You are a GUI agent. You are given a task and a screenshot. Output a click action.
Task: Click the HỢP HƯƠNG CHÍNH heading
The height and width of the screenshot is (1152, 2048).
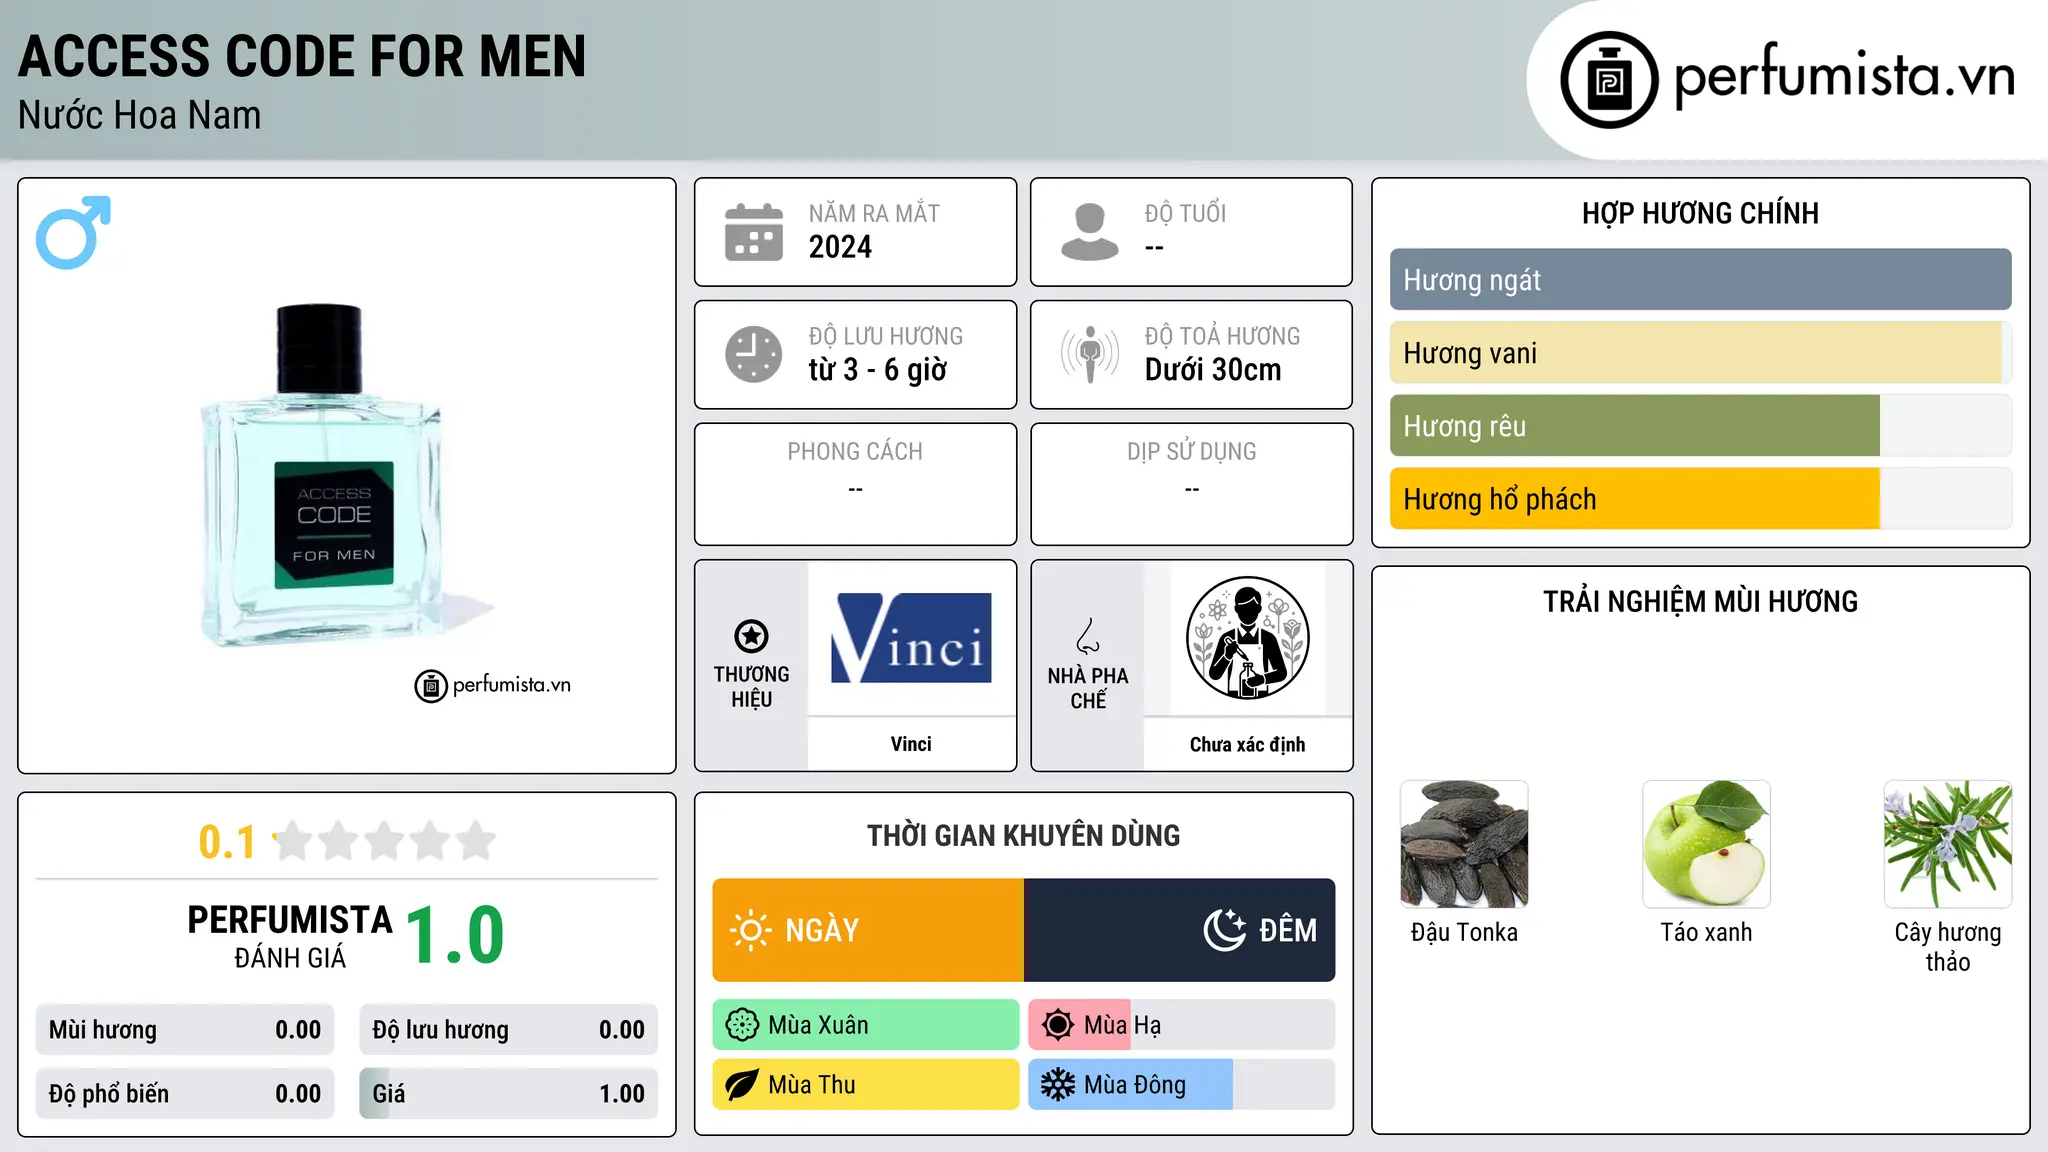point(1700,214)
